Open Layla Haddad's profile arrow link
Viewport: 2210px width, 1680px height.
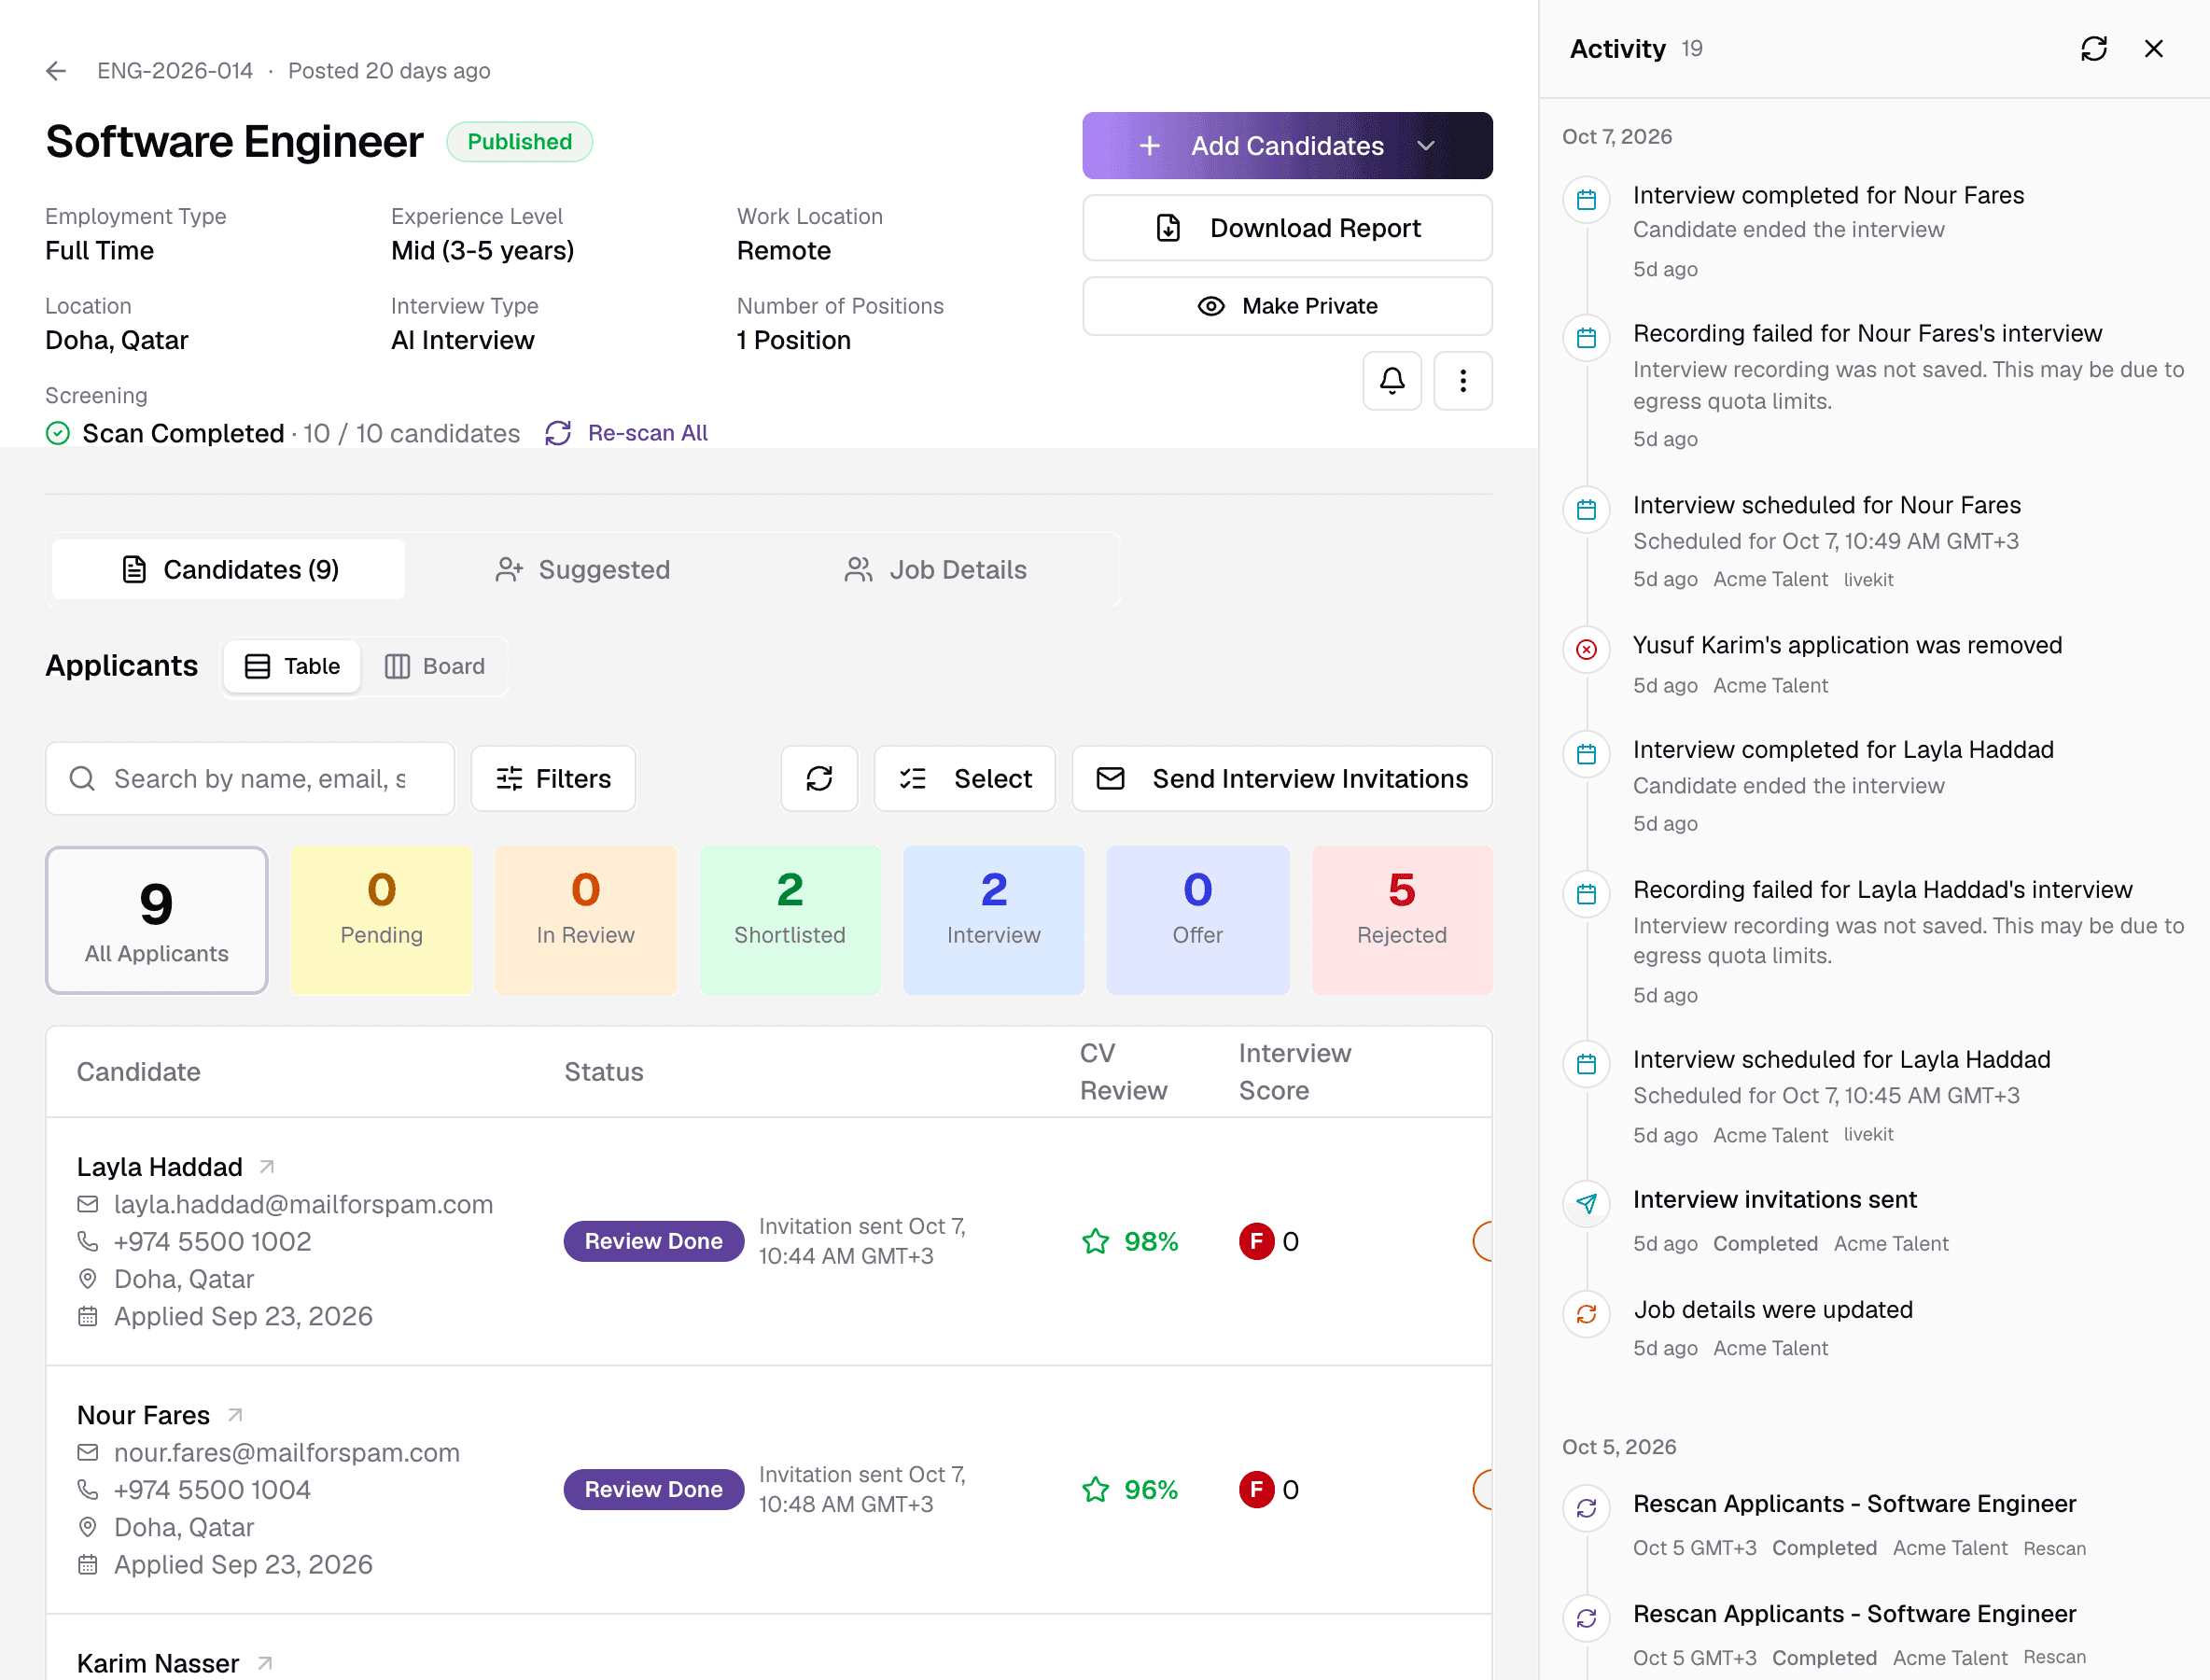point(267,1167)
